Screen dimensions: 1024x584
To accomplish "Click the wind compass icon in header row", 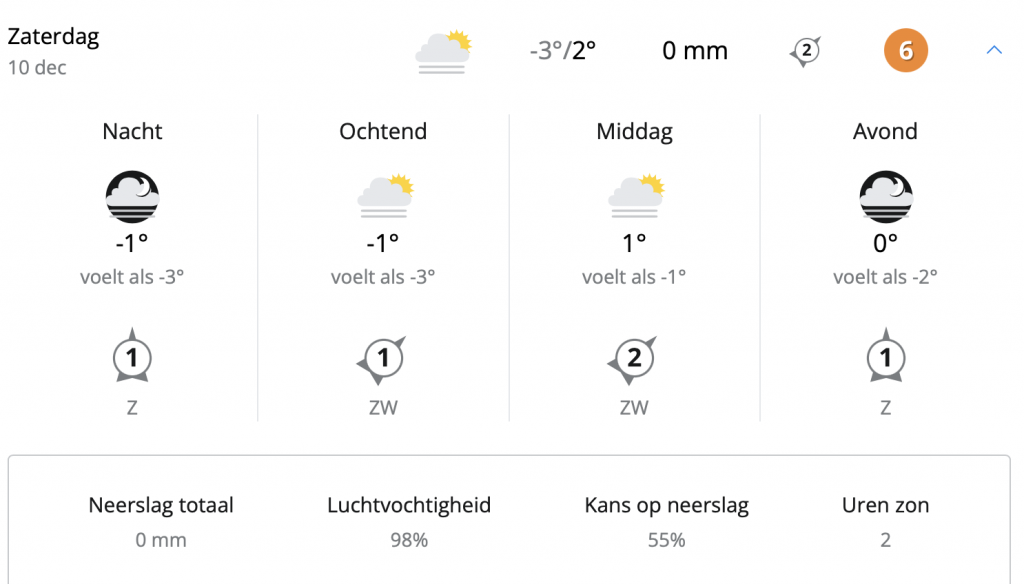I will coord(806,51).
